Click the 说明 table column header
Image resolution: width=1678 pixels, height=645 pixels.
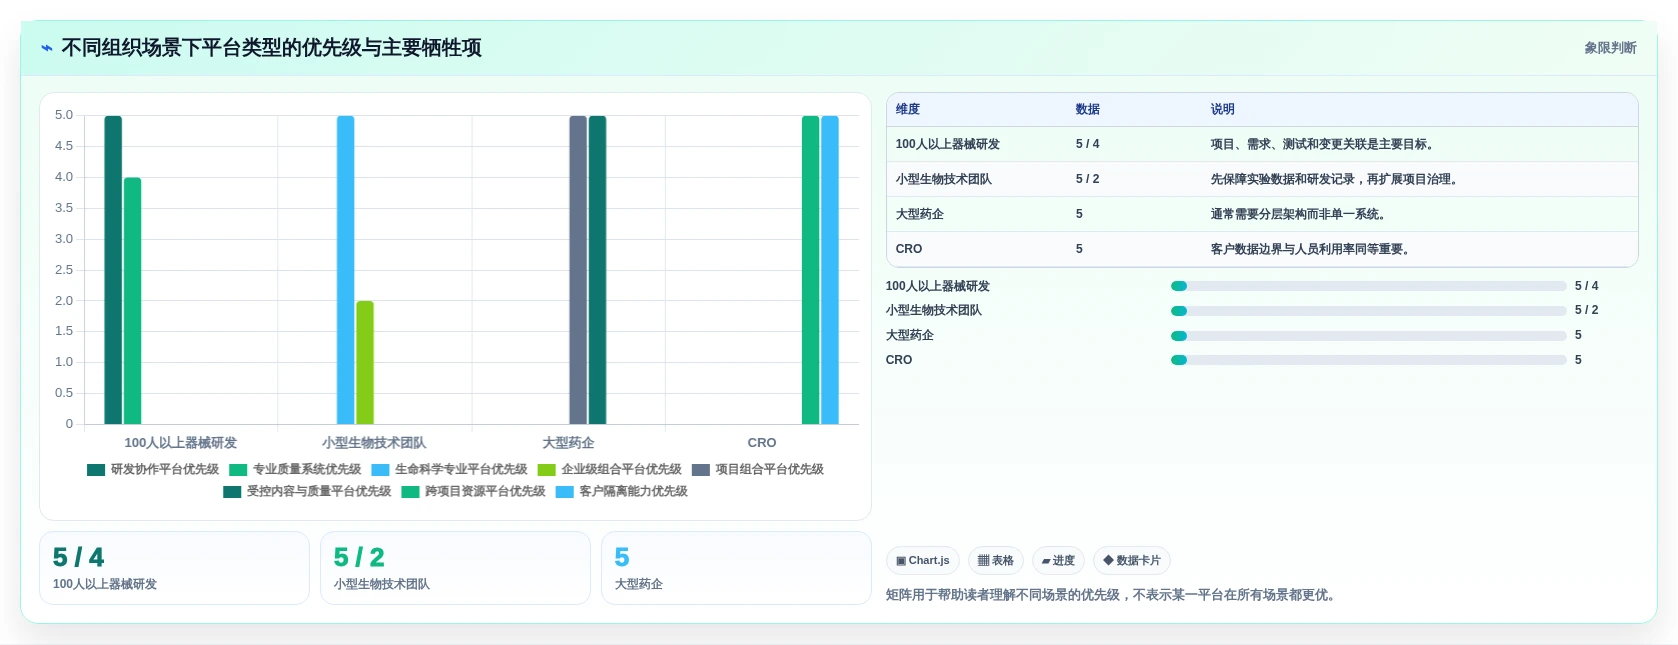1223,110
